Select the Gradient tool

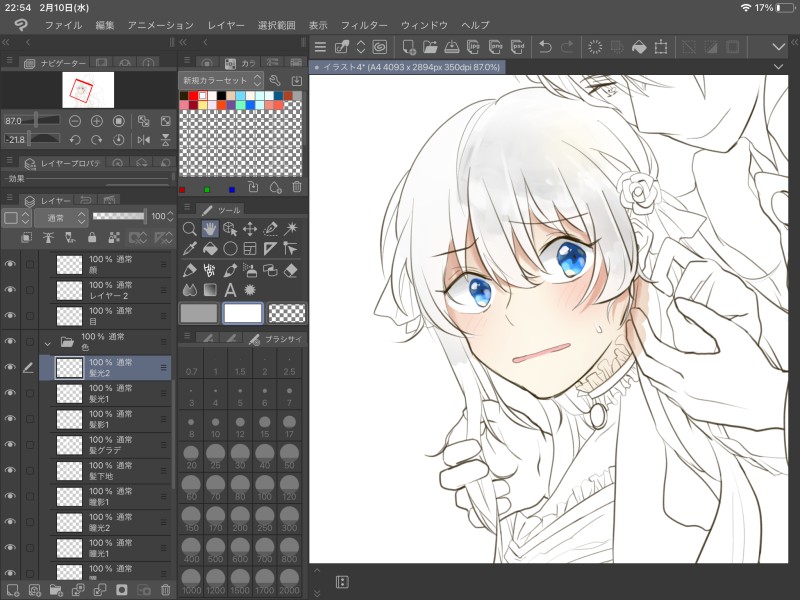(210, 290)
